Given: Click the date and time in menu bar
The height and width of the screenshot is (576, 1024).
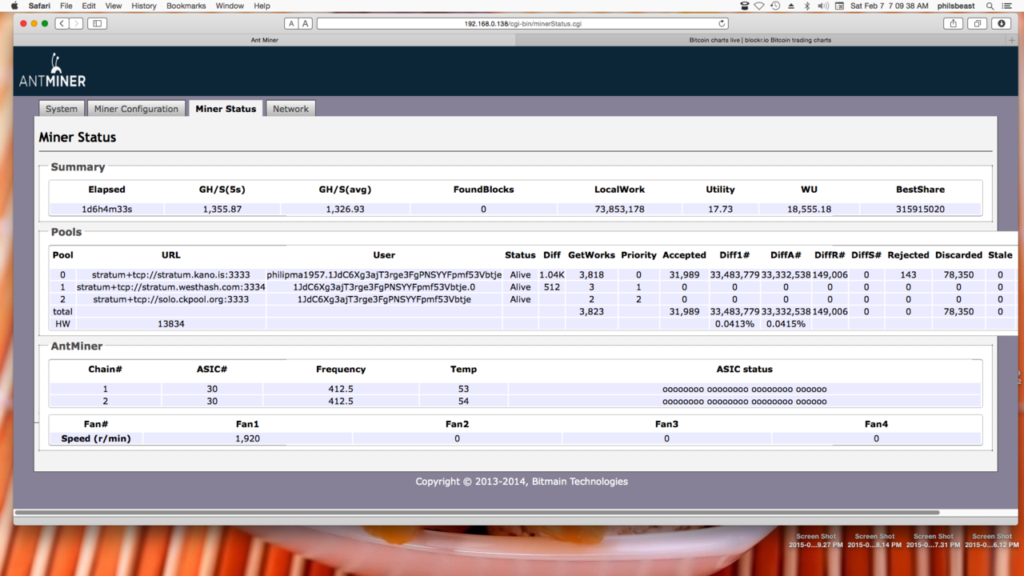Looking at the screenshot, I should tap(889, 6).
